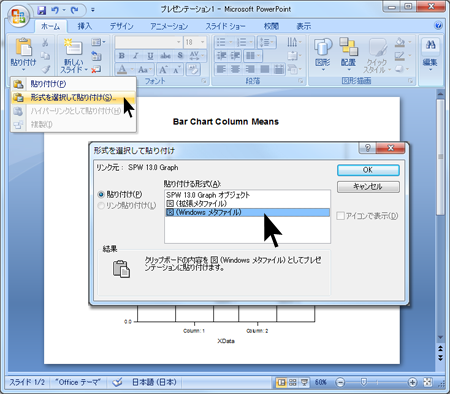The width and height of the screenshot is (450, 394).
Task: Toggle underline formatting
Action: 150,56
